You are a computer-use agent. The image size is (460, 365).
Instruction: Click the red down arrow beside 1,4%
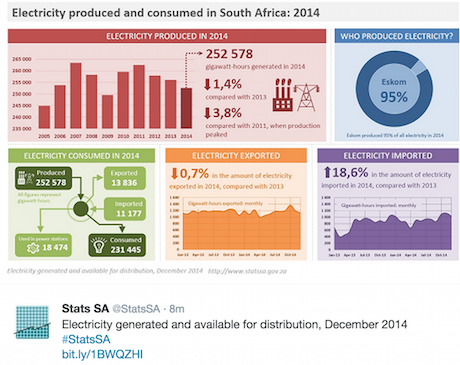[x=207, y=85]
